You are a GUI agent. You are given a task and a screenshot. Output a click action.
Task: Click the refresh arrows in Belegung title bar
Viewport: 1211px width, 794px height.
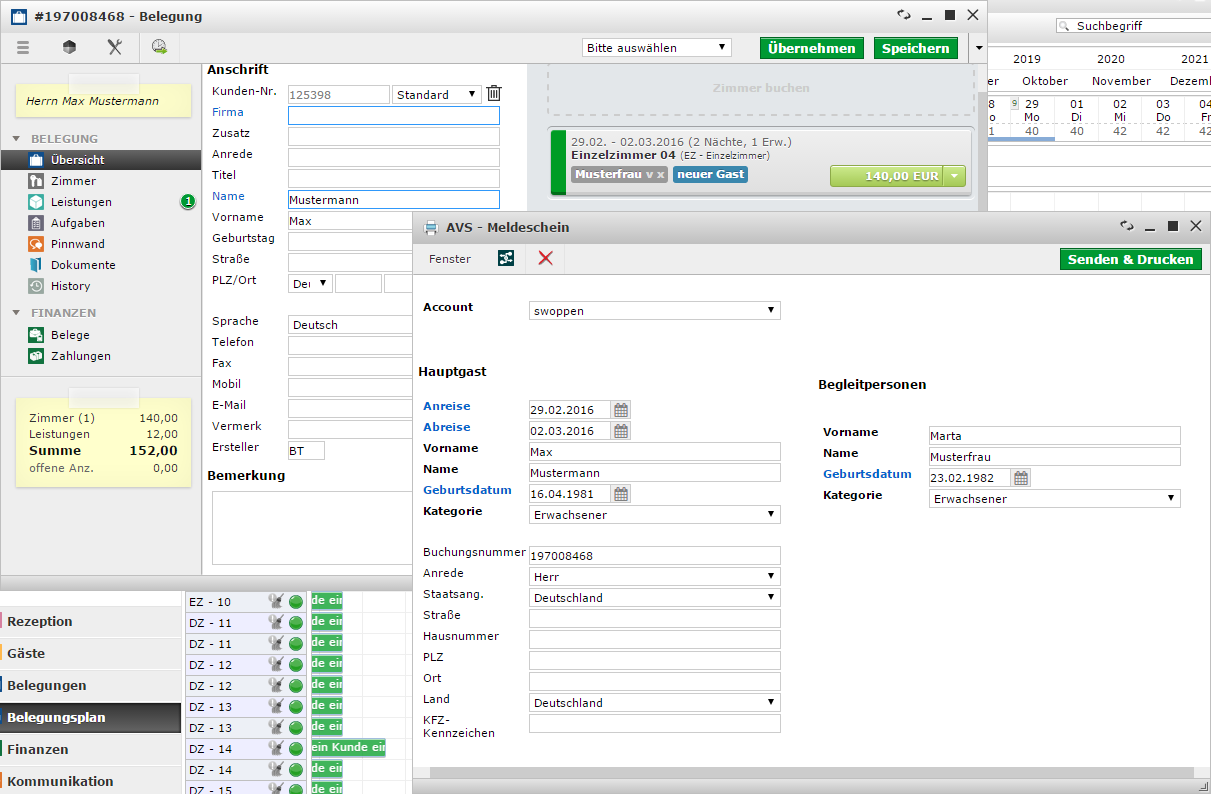(904, 15)
